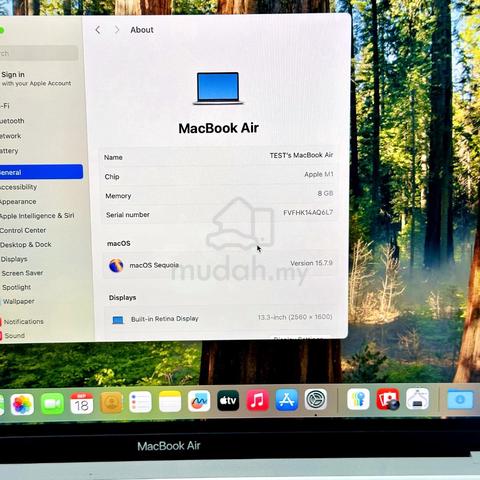Launch FaceTime from the Dock
480x480 pixels.
[52, 404]
